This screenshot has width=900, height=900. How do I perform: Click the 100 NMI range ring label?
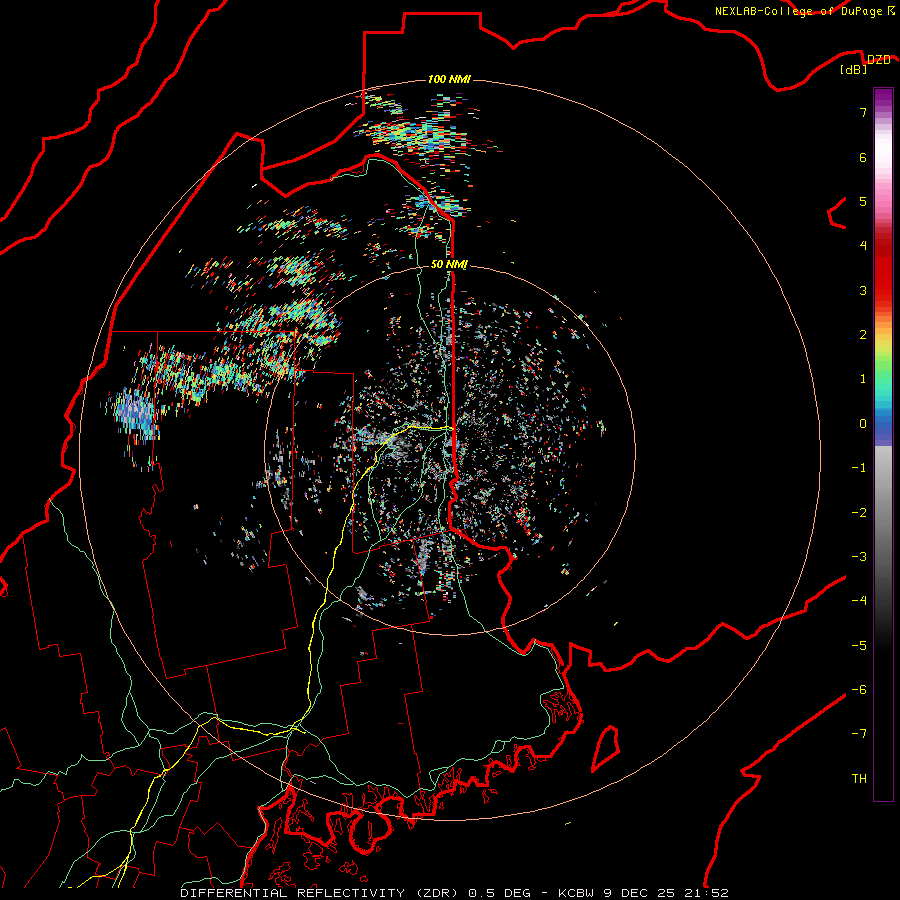coord(449,79)
